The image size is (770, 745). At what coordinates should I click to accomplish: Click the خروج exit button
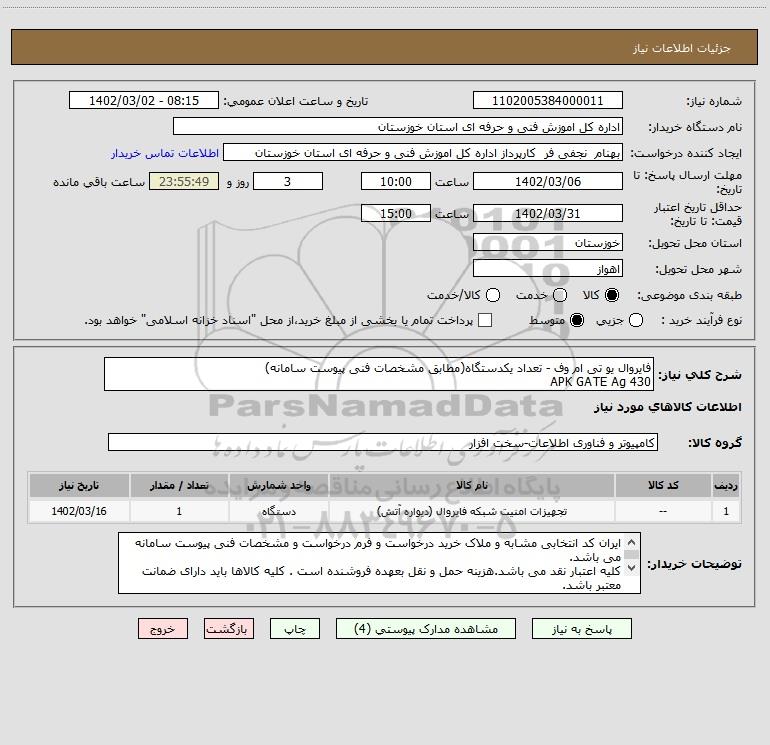tap(163, 629)
